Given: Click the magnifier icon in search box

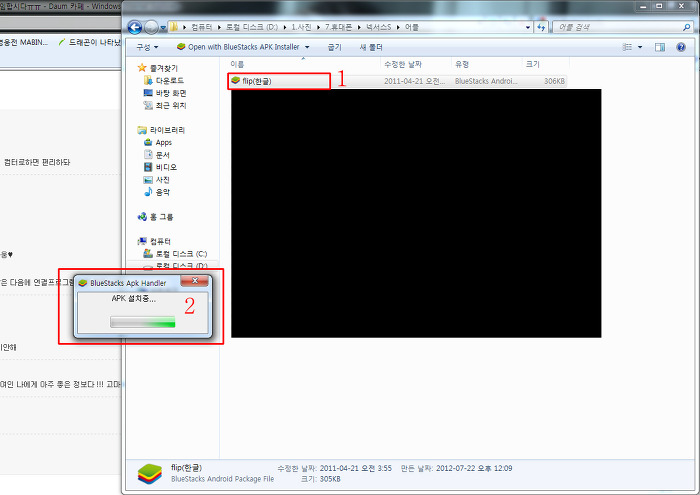Looking at the screenshot, I should (686, 27).
